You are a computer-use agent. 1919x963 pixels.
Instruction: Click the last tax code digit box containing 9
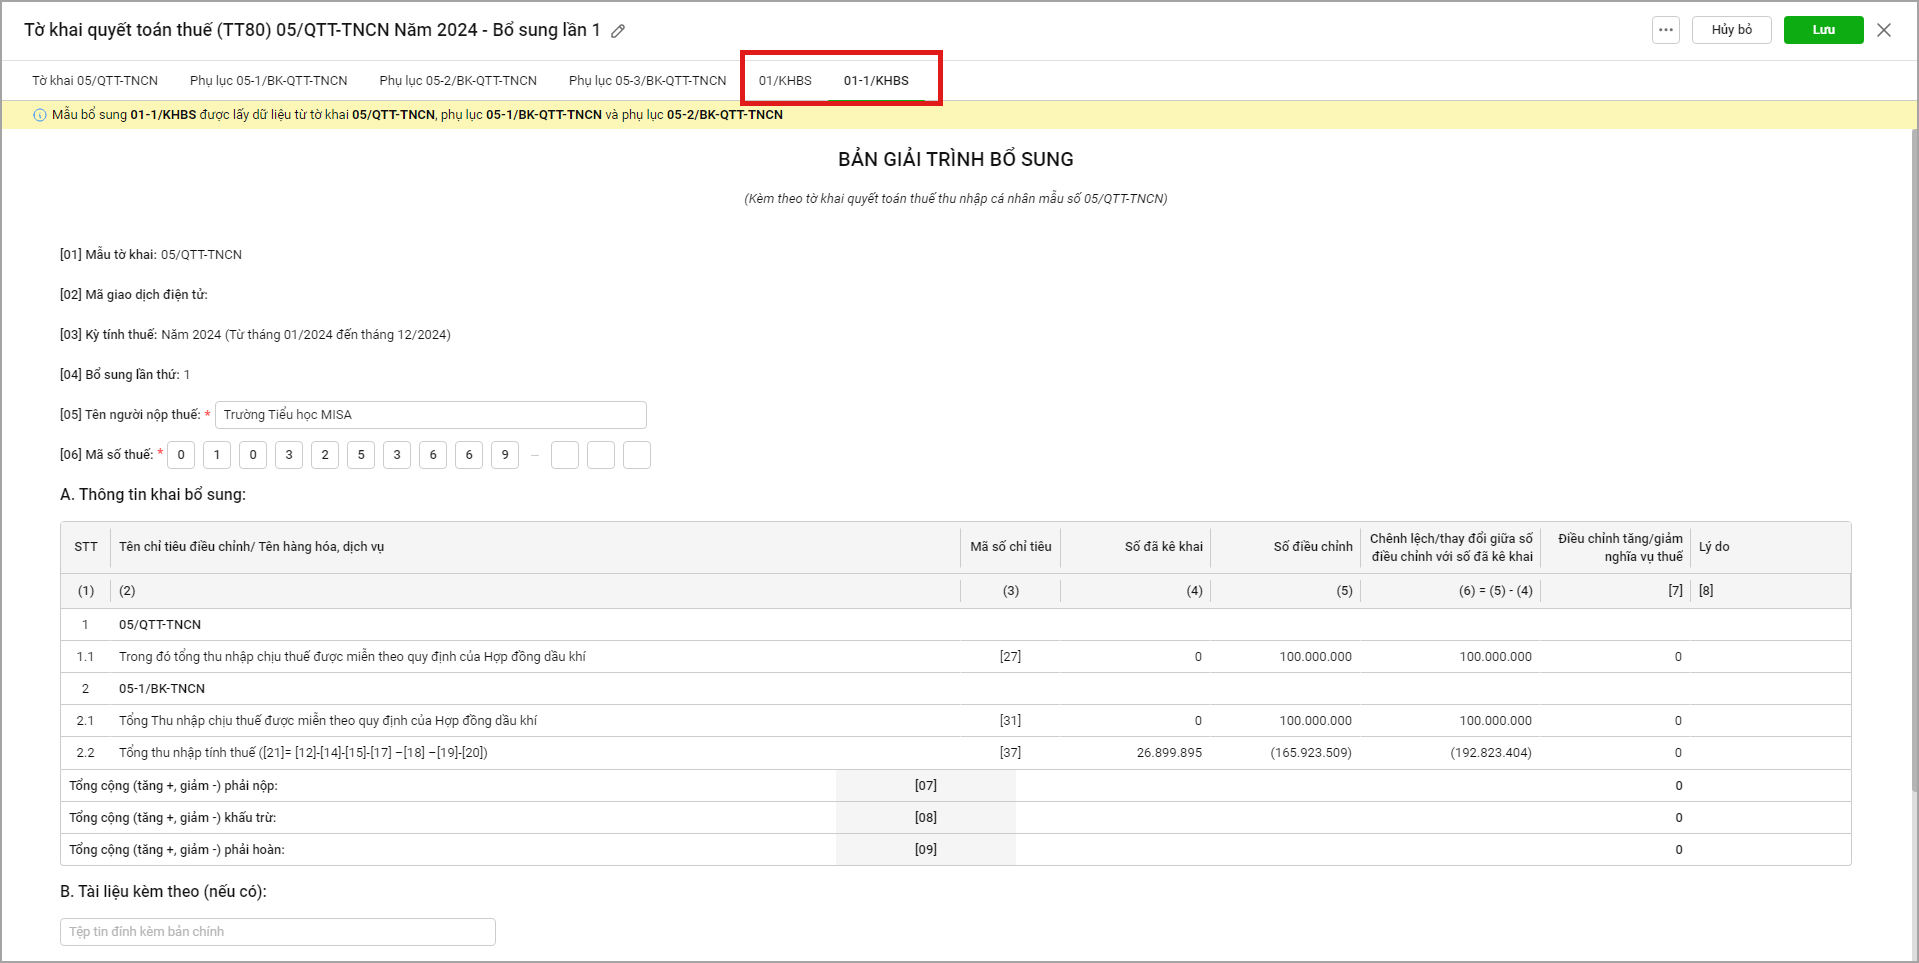click(x=505, y=455)
